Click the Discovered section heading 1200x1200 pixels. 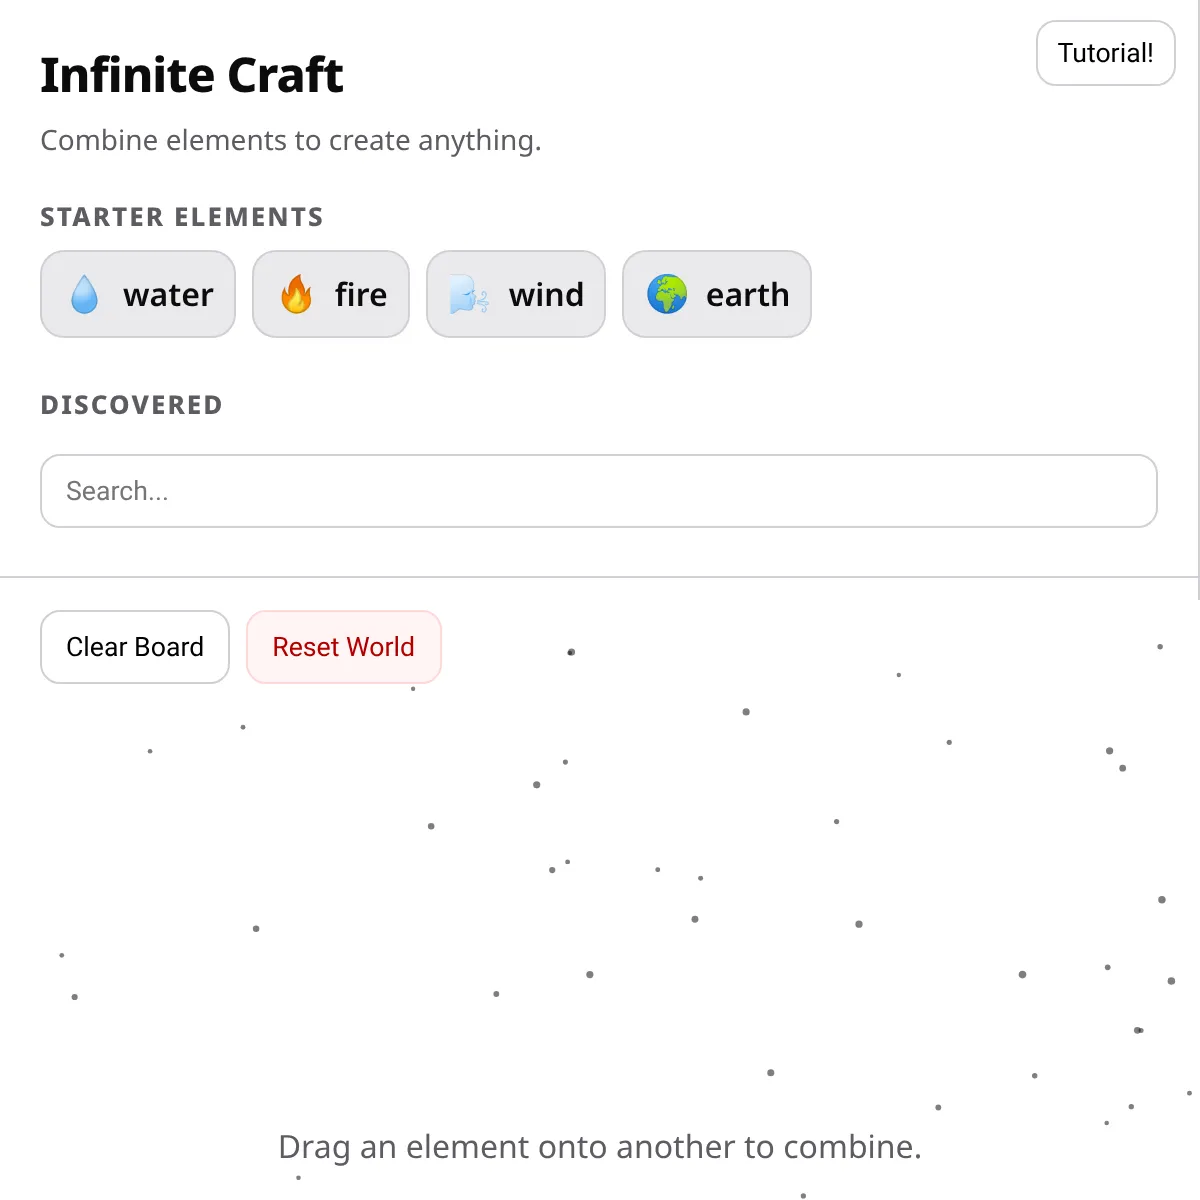[131, 405]
